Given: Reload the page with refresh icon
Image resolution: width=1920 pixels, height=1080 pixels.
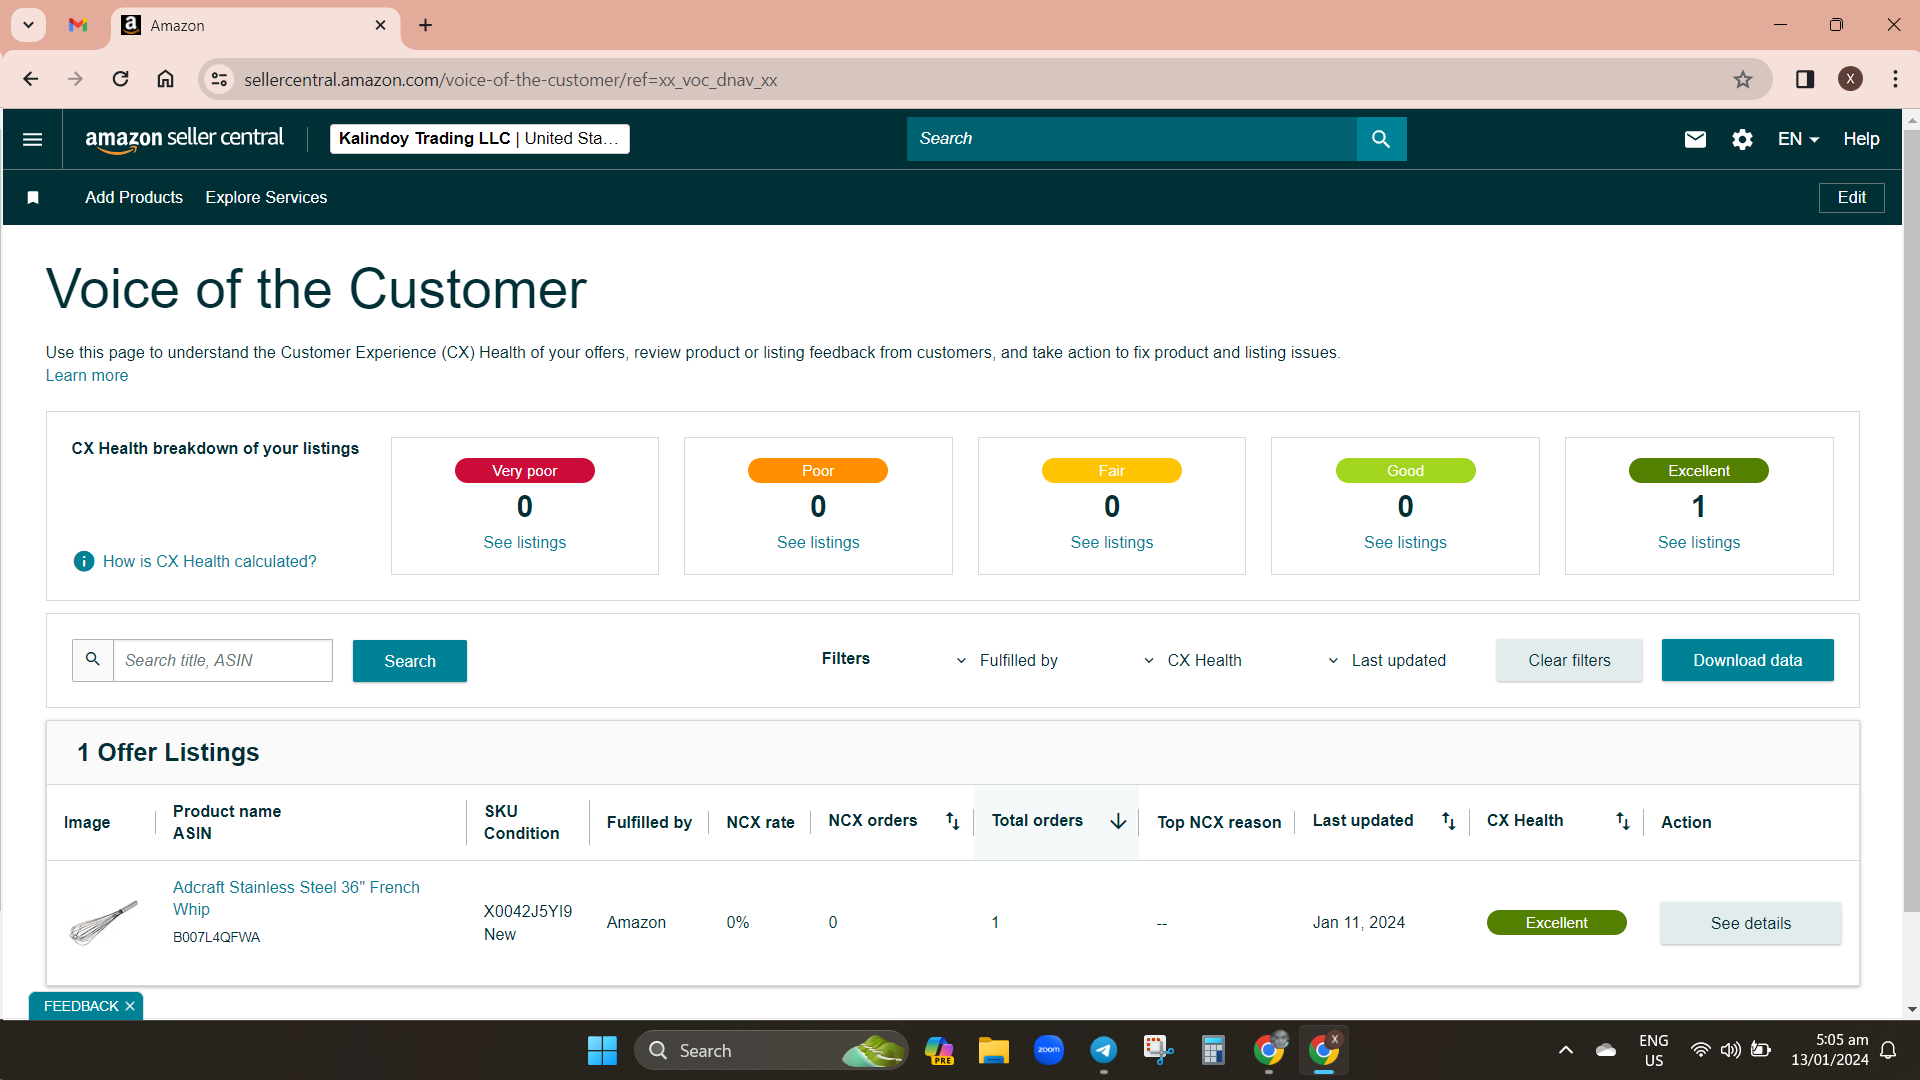Looking at the screenshot, I should 120,79.
